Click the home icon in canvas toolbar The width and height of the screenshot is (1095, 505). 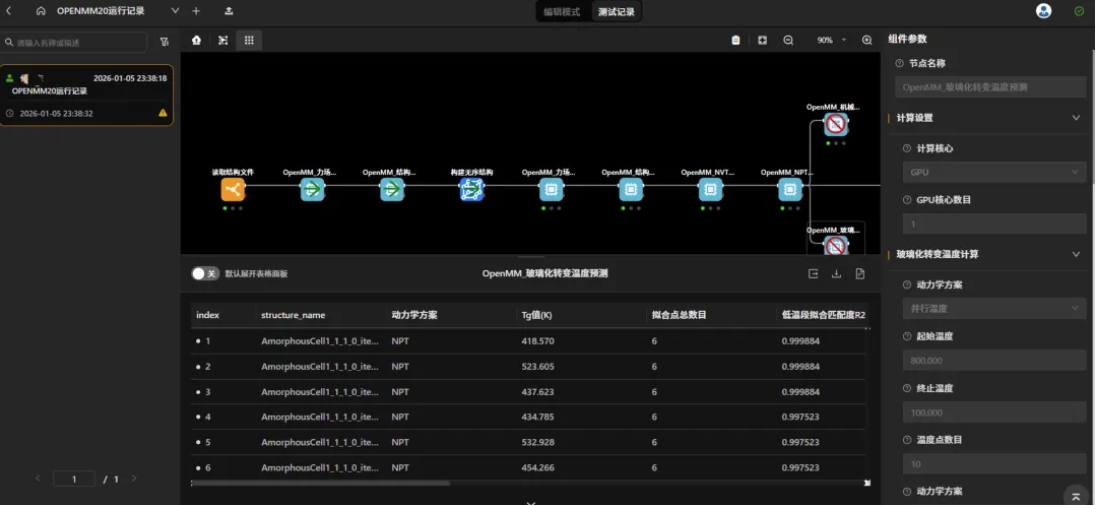(197, 40)
